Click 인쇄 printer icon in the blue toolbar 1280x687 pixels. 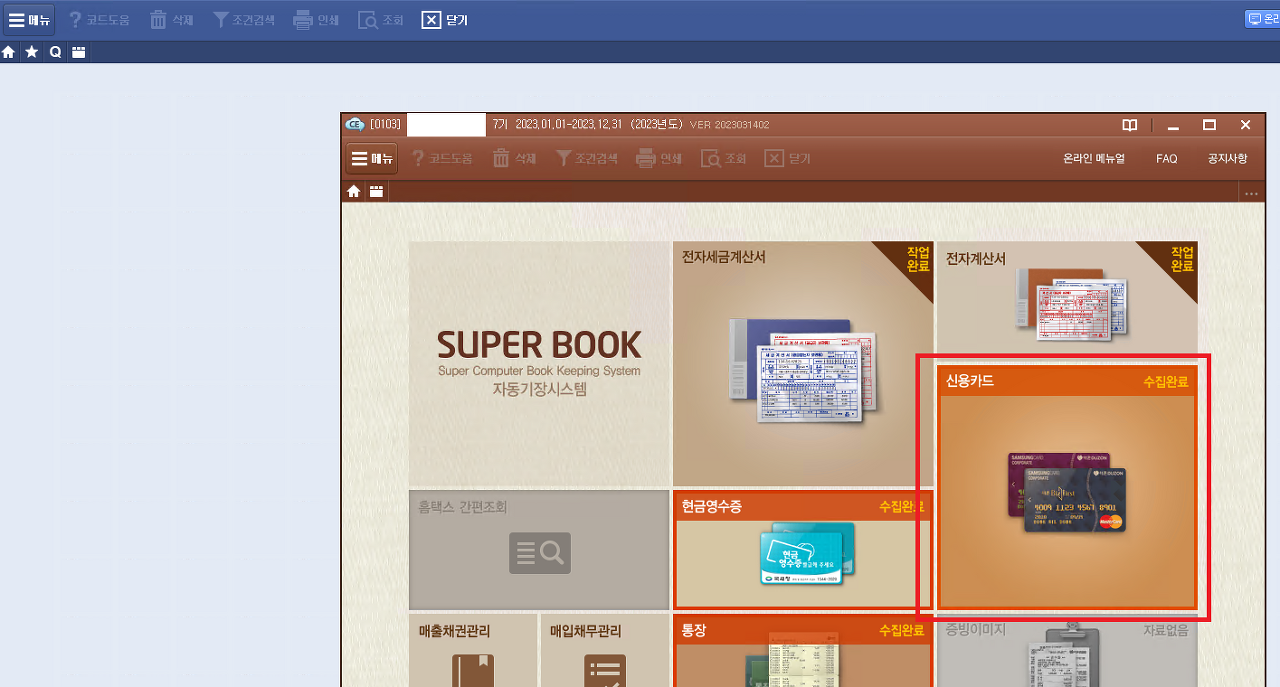tap(316, 20)
